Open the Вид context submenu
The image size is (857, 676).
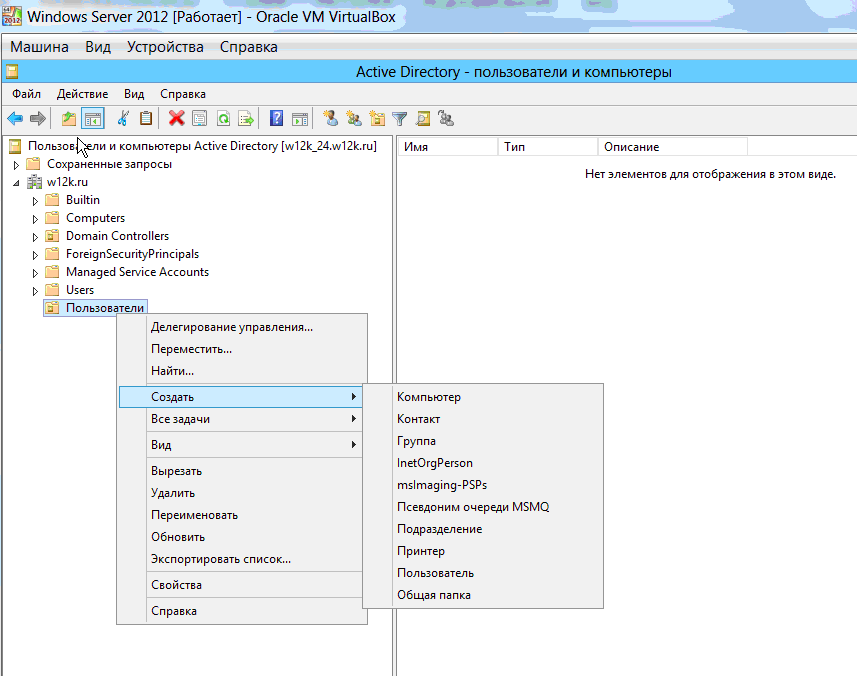click(x=240, y=444)
